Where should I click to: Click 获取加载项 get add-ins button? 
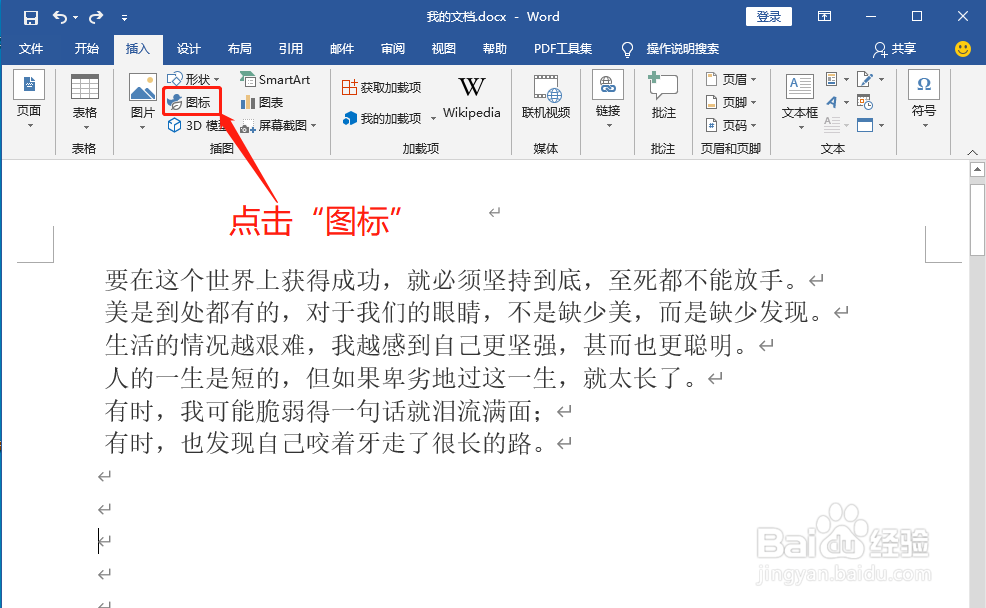pos(381,87)
